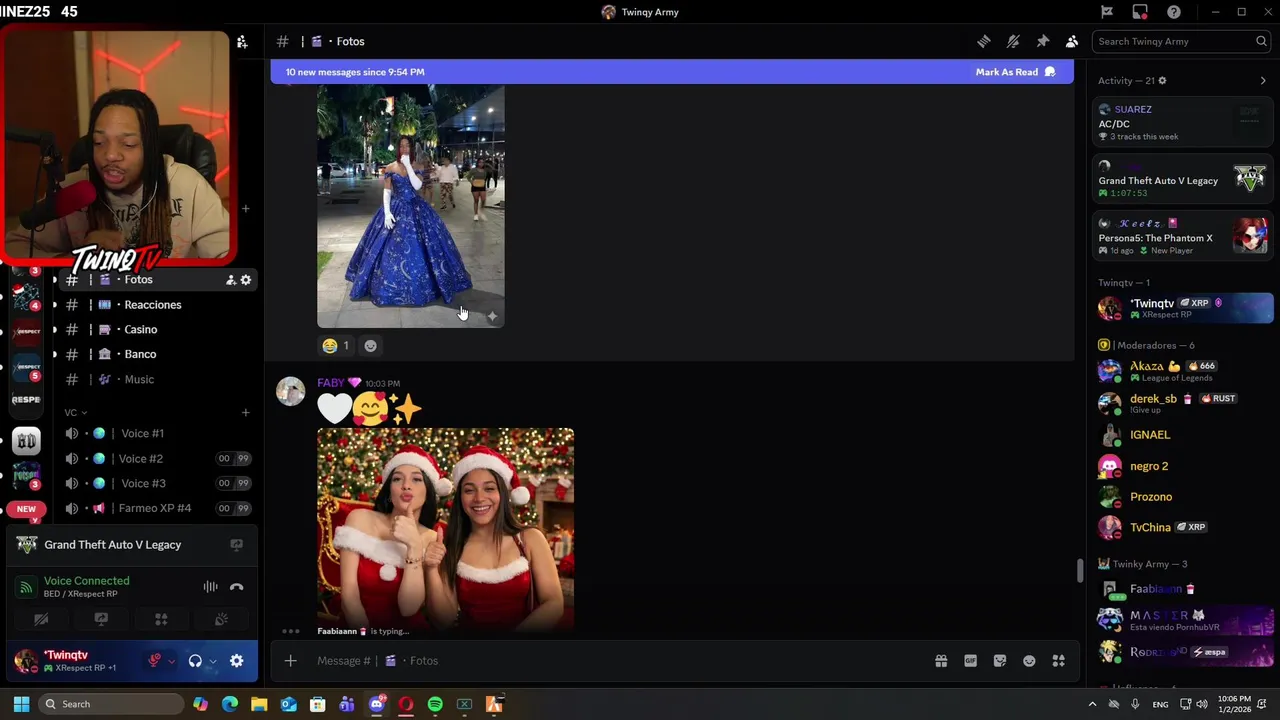Open User Settings gear
Image resolution: width=1280 pixels, height=720 pixels.
coord(237,661)
